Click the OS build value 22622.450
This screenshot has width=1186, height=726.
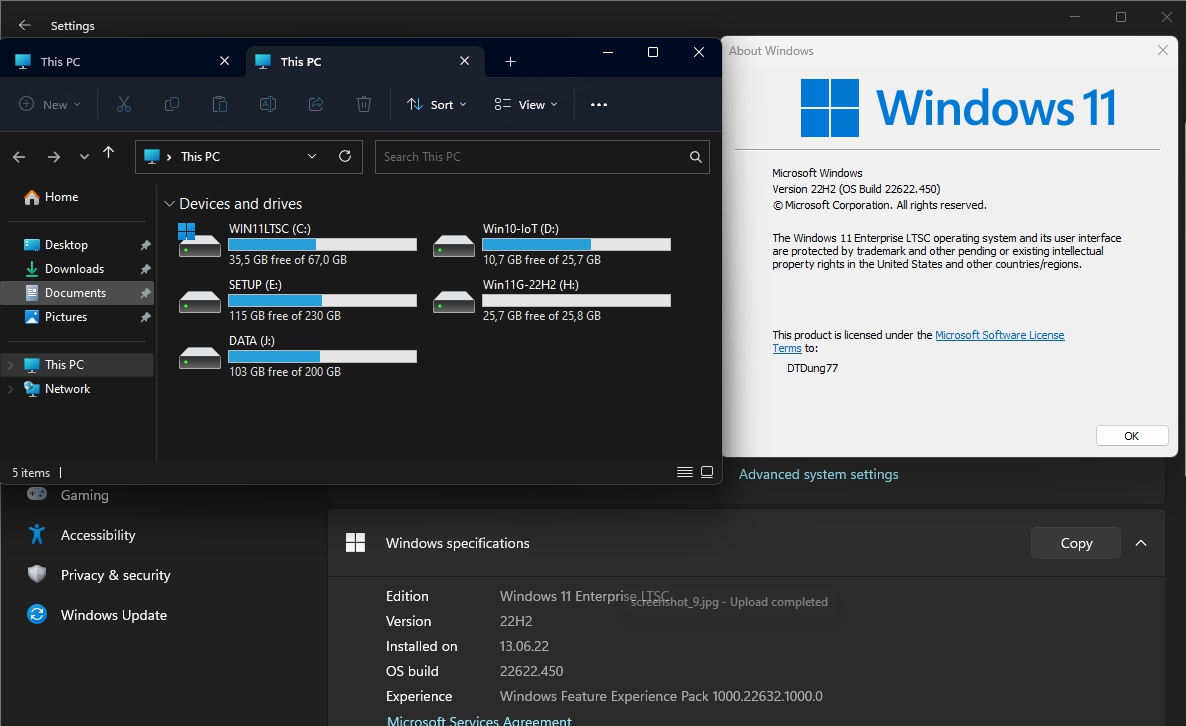531,671
